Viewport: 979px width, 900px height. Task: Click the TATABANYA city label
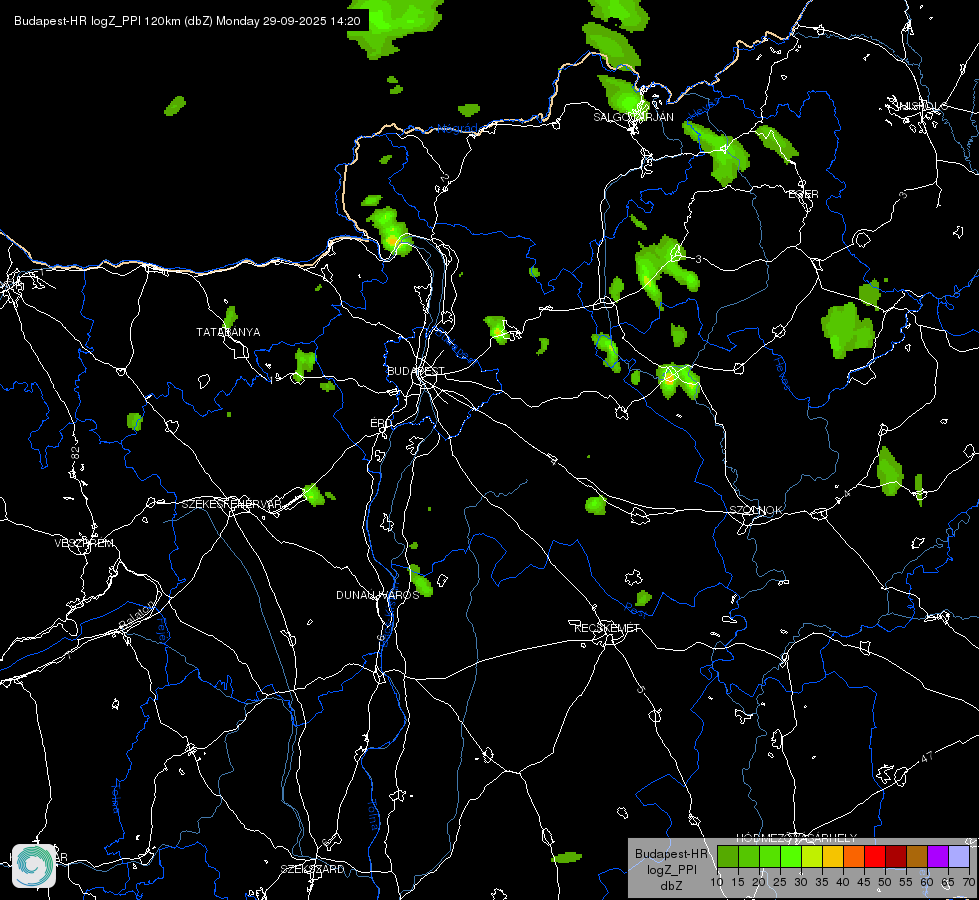click(228, 332)
